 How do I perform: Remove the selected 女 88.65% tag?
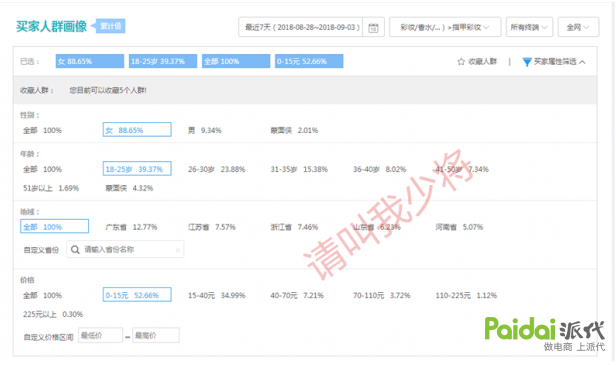(90, 61)
